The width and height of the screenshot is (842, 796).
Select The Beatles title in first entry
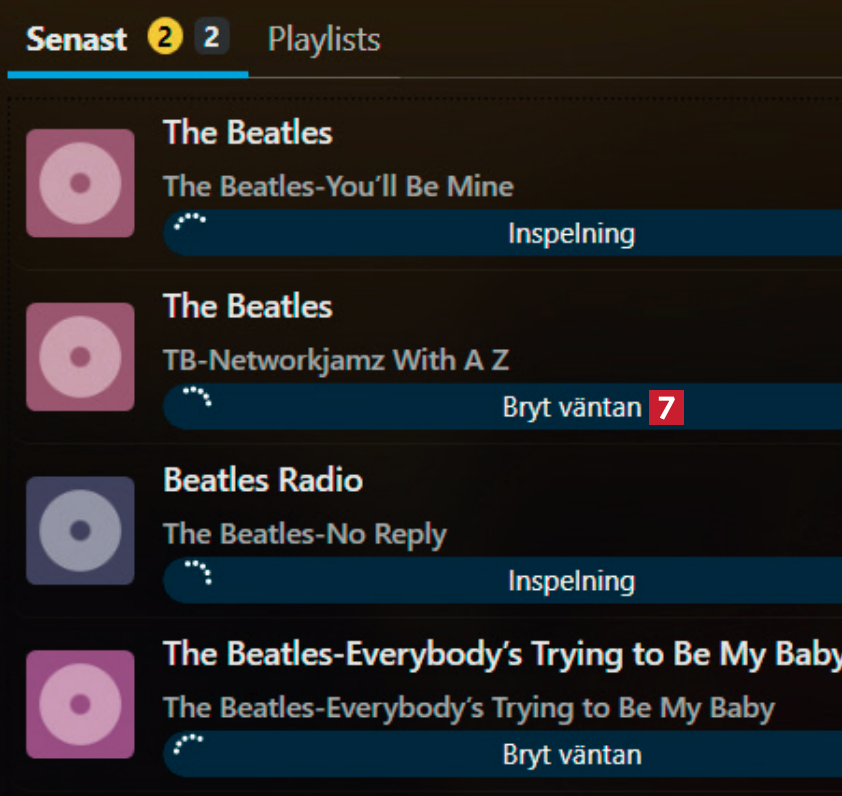click(247, 133)
